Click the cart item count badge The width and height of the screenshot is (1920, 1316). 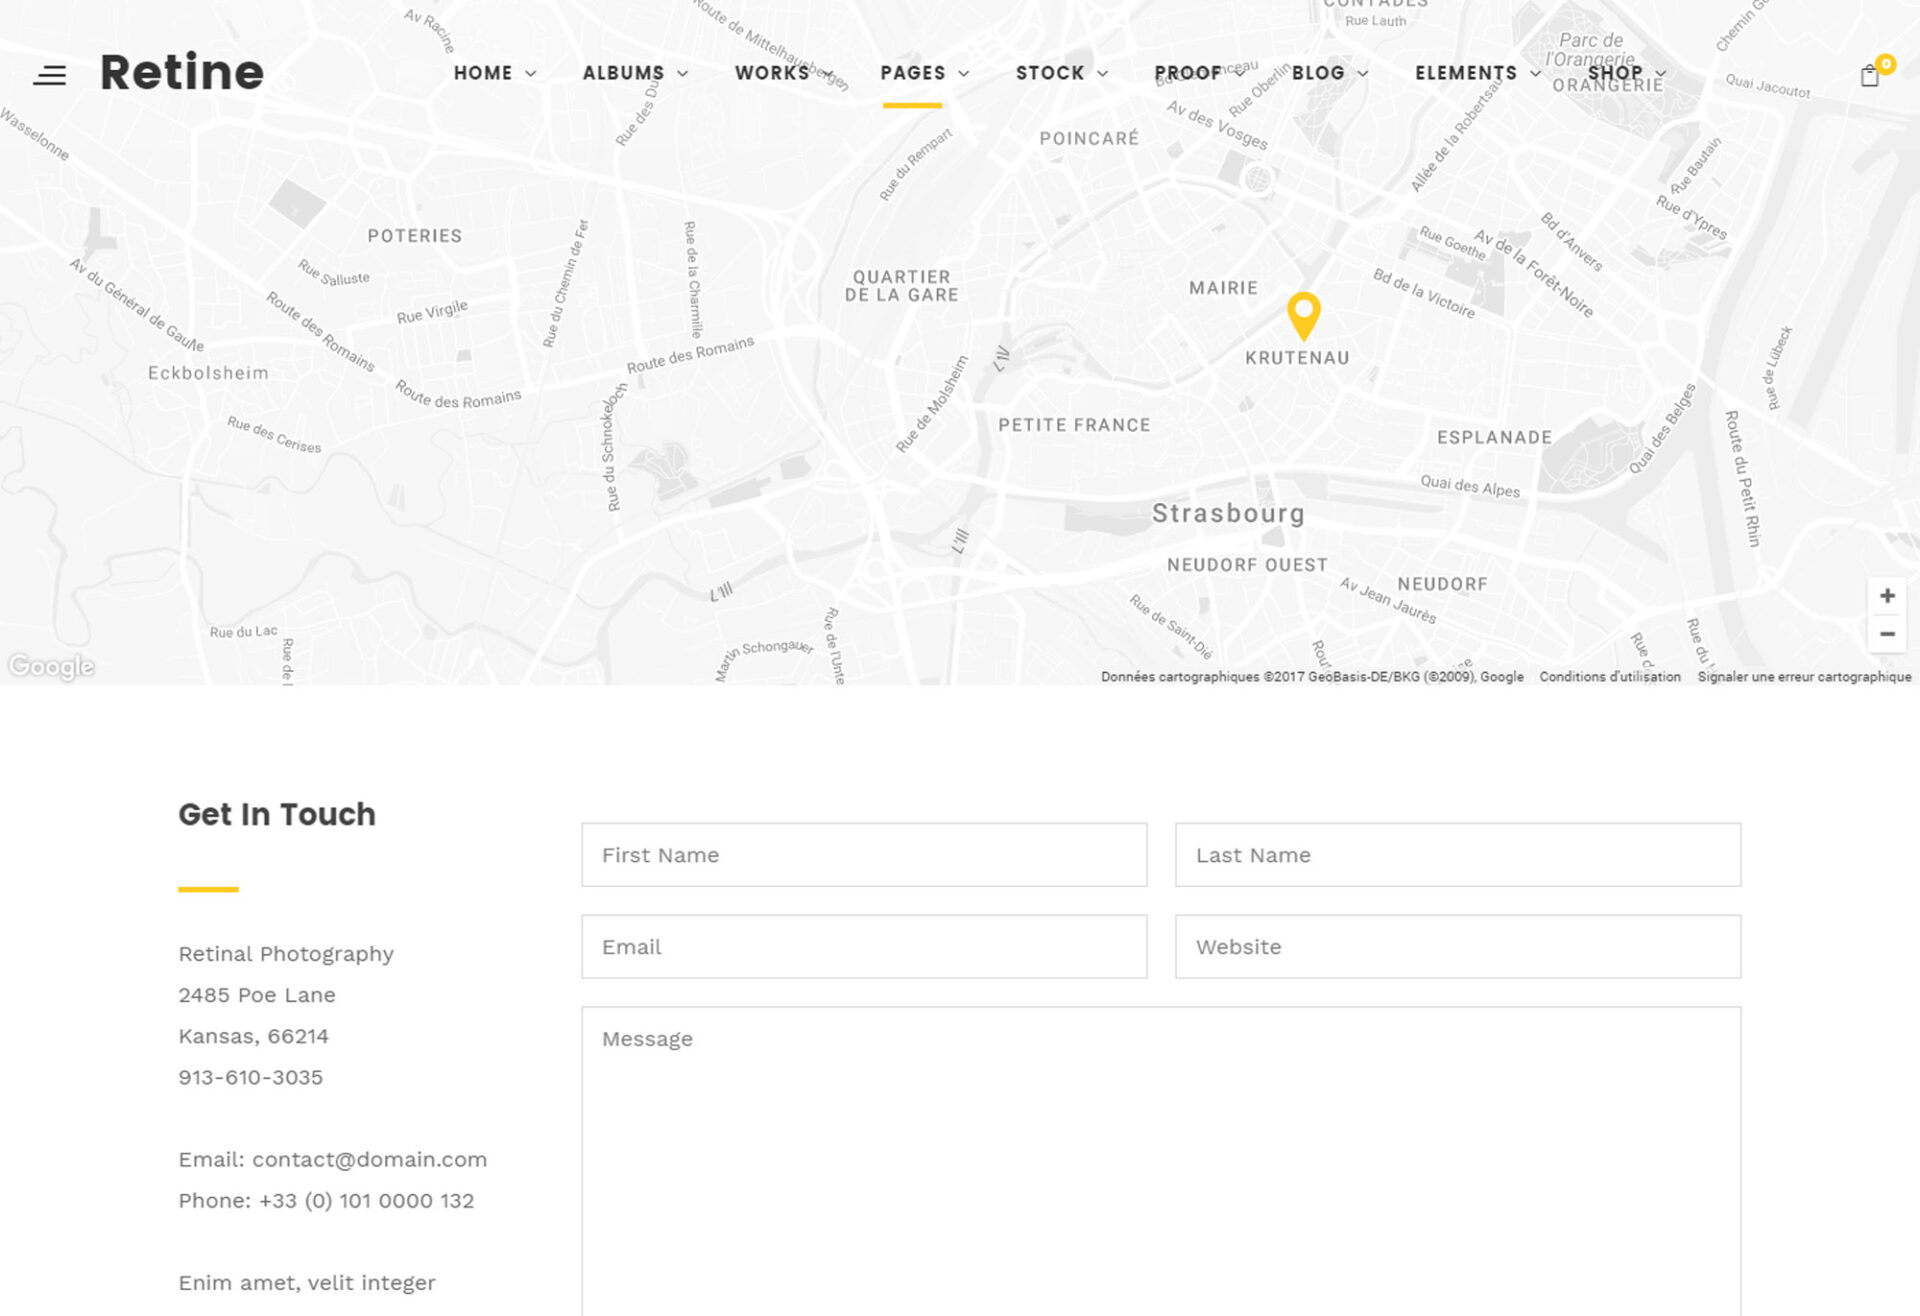click(1886, 63)
